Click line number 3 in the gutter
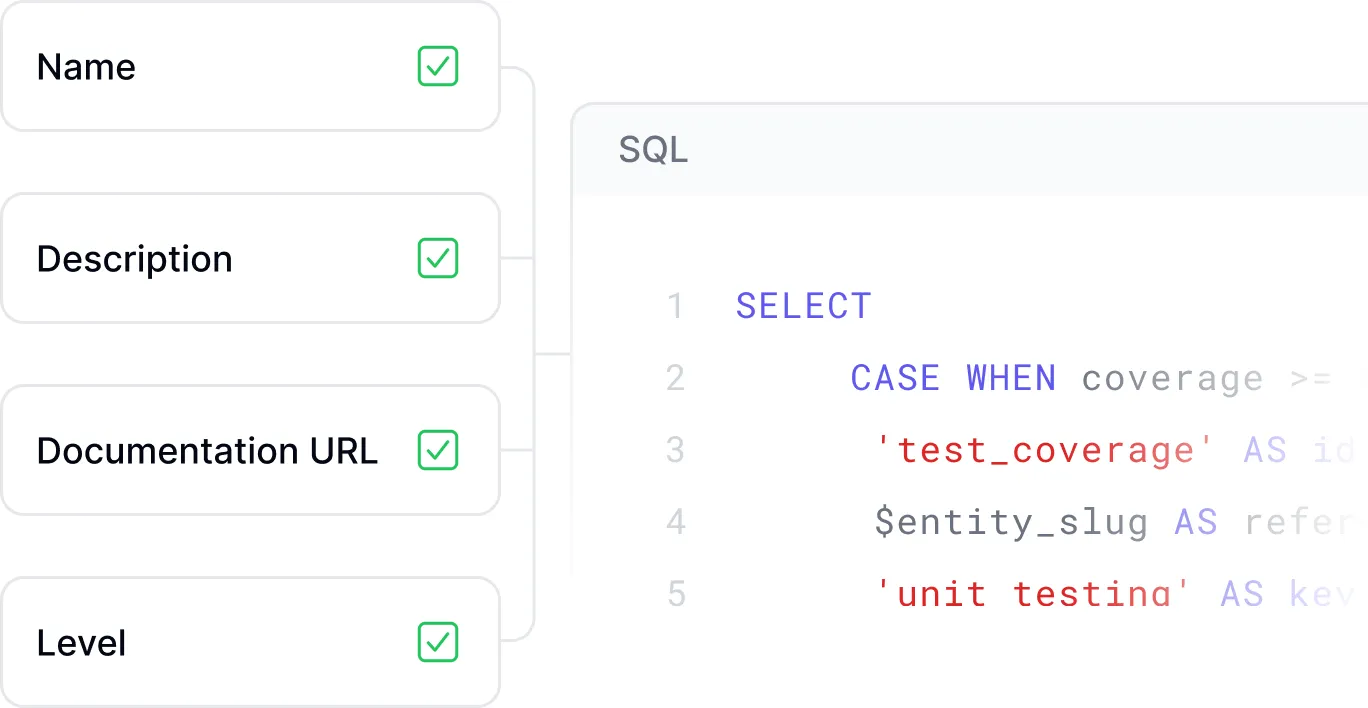 pyautogui.click(x=676, y=450)
